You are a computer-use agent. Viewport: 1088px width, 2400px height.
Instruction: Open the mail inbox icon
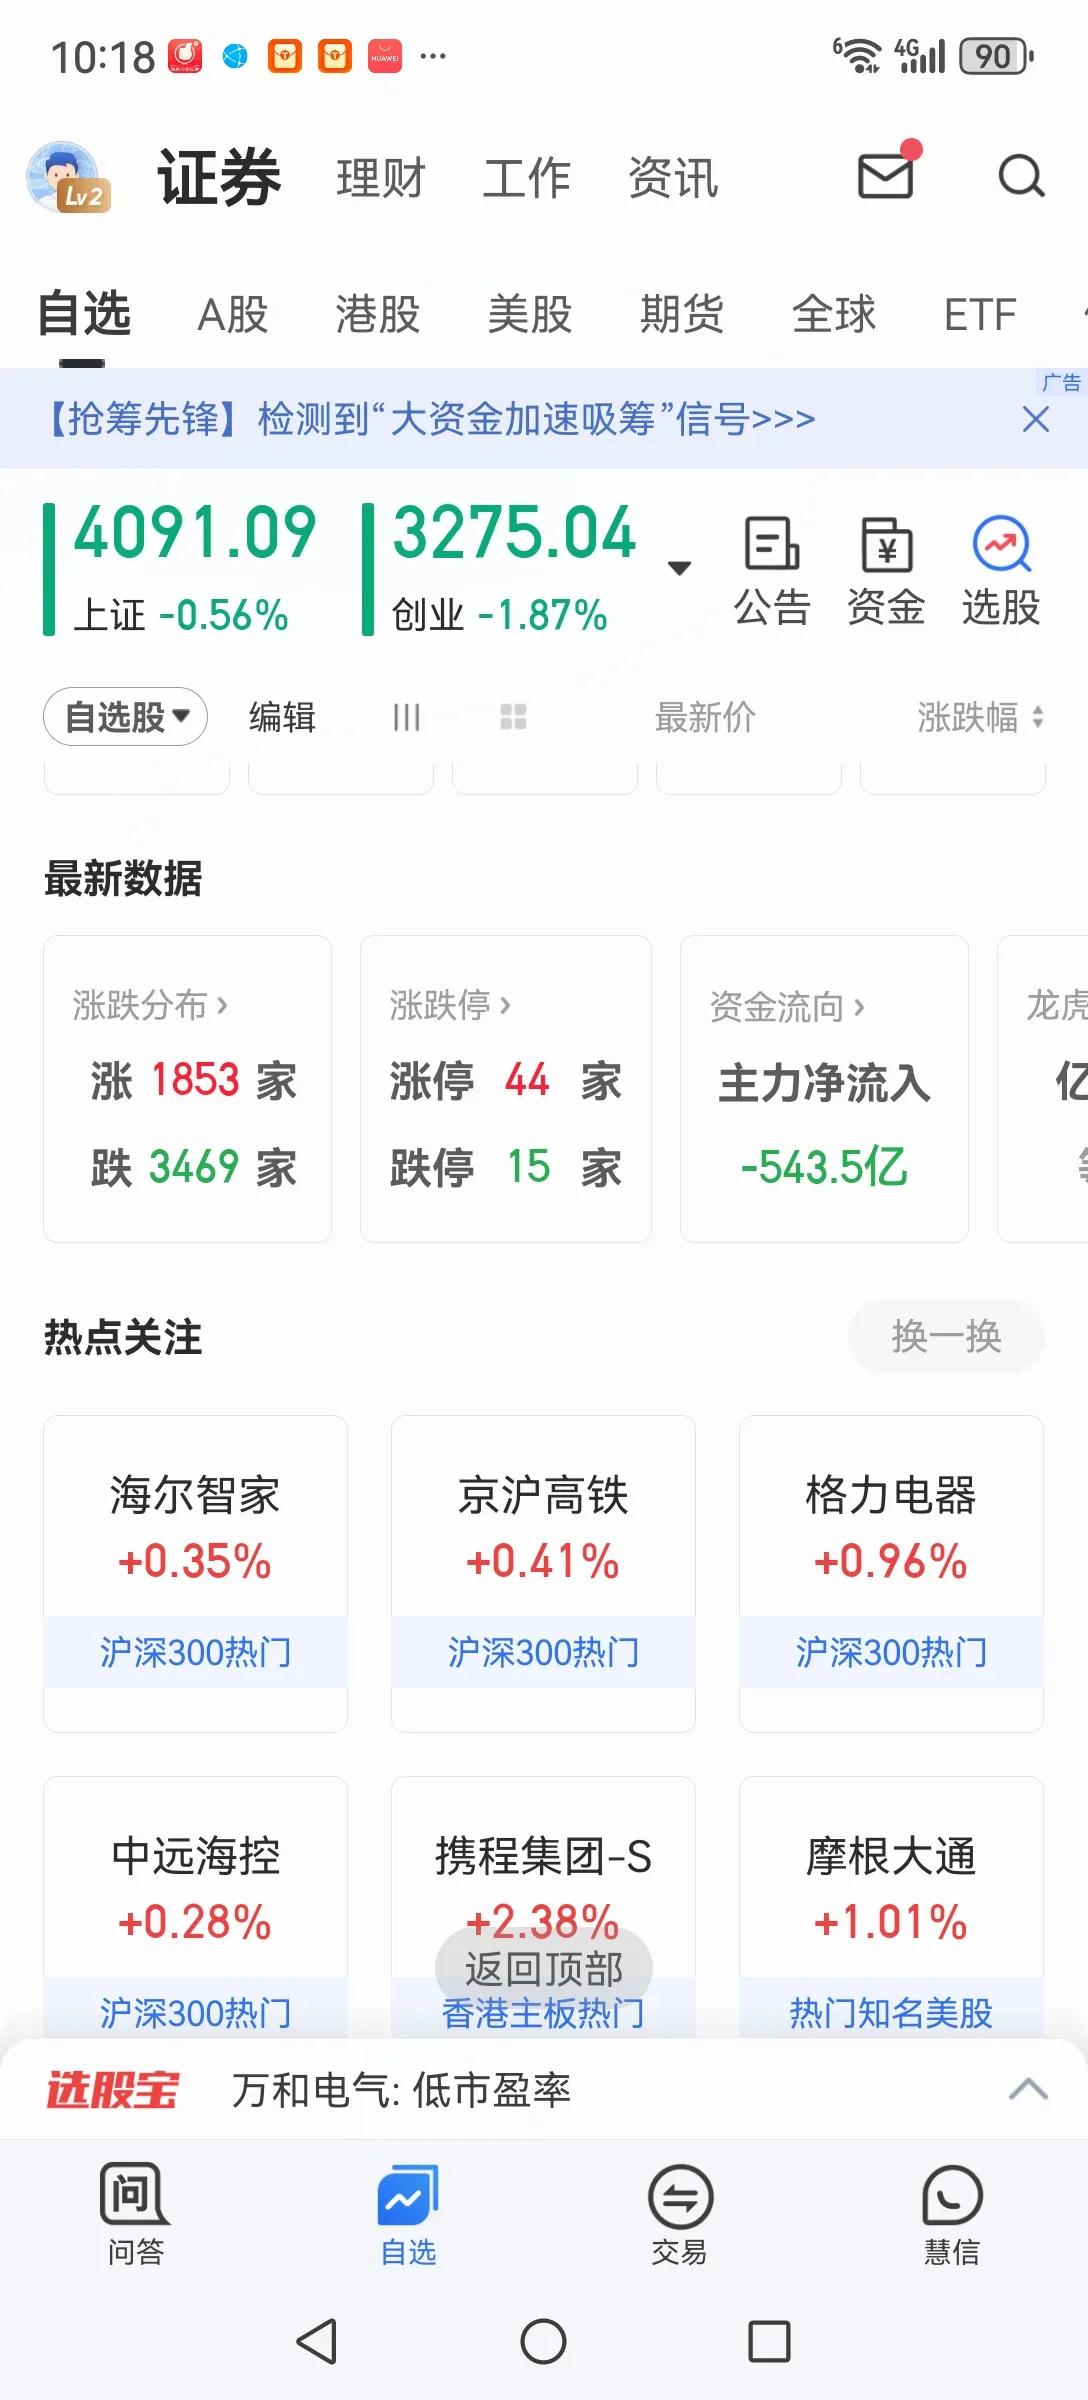(886, 176)
